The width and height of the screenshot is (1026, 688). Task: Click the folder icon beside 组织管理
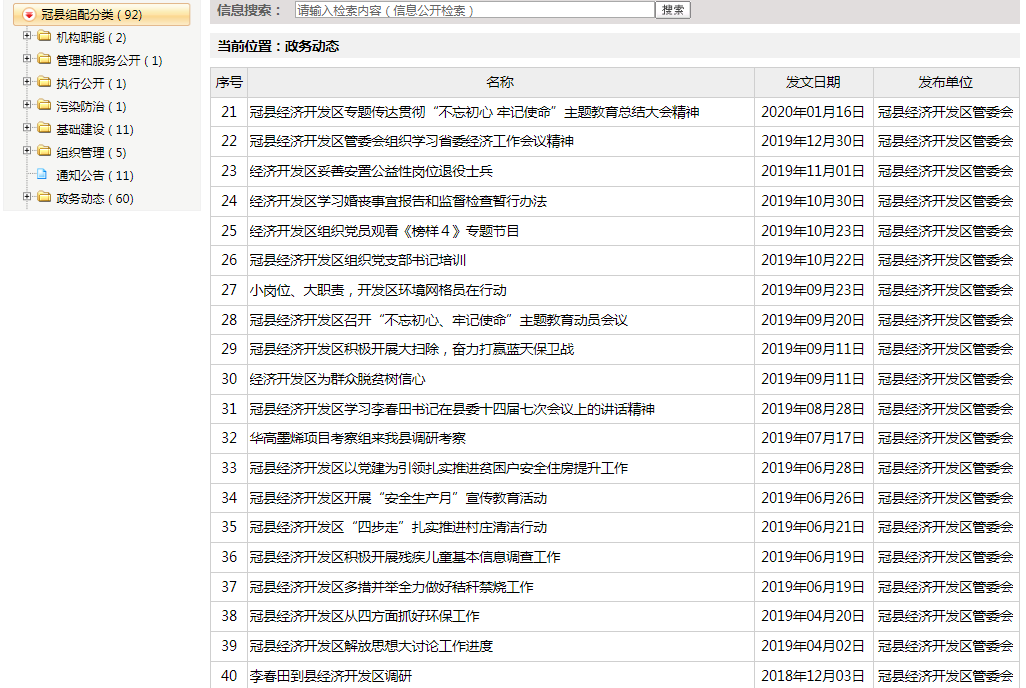coord(44,151)
